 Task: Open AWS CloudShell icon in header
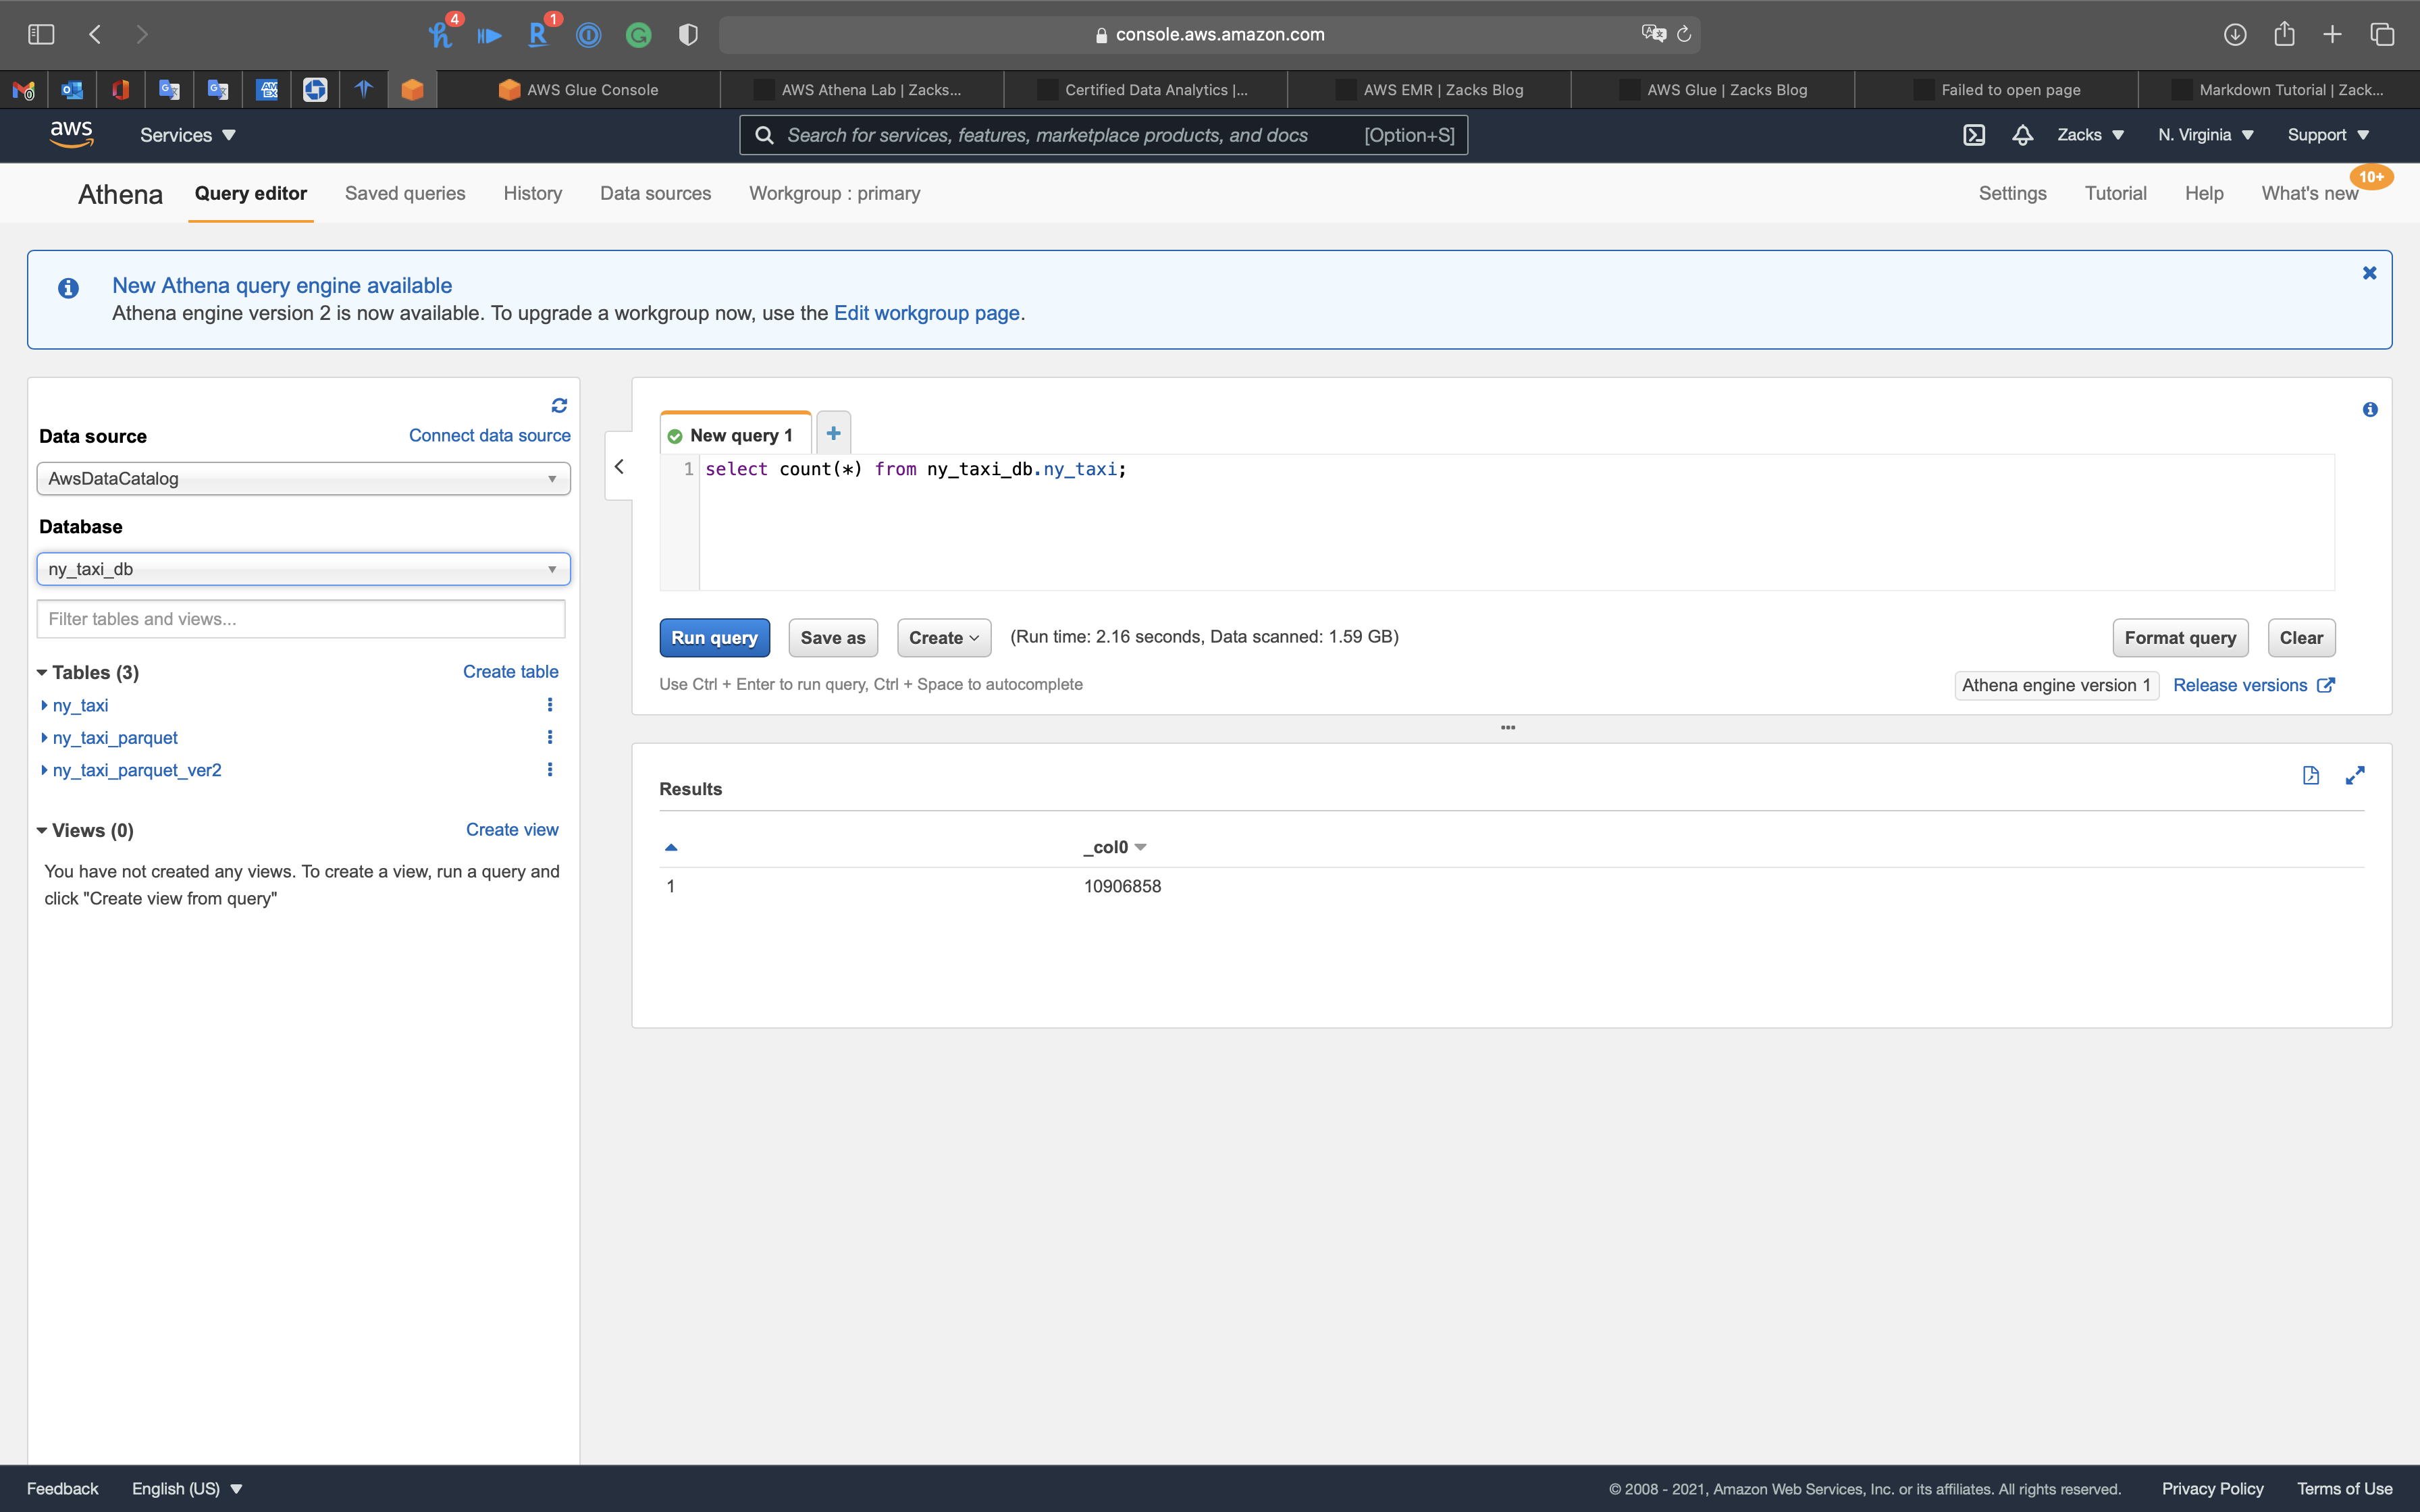click(1973, 135)
